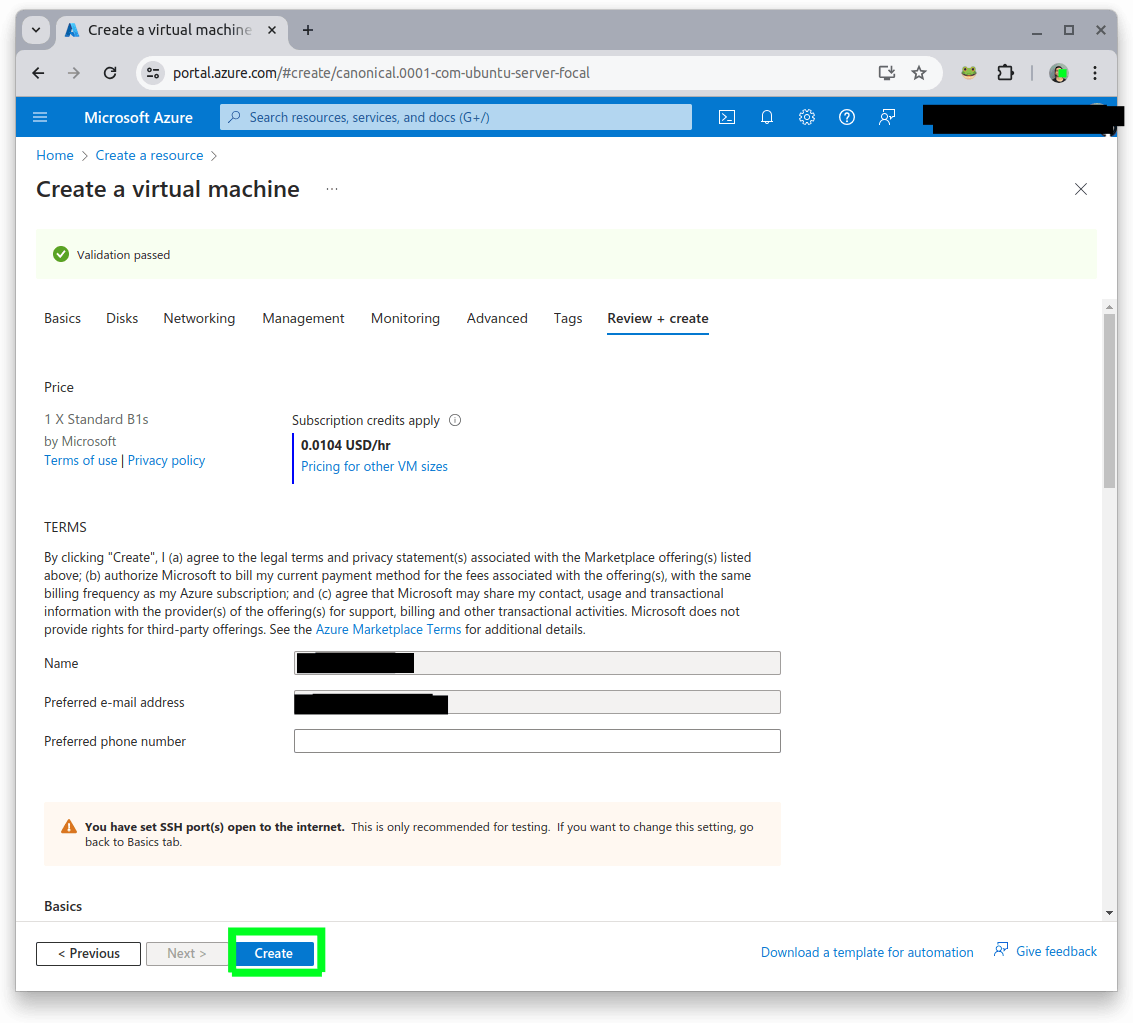Click the frog extension icon
Image resolution: width=1133 pixels, height=1023 pixels.
coord(968,72)
